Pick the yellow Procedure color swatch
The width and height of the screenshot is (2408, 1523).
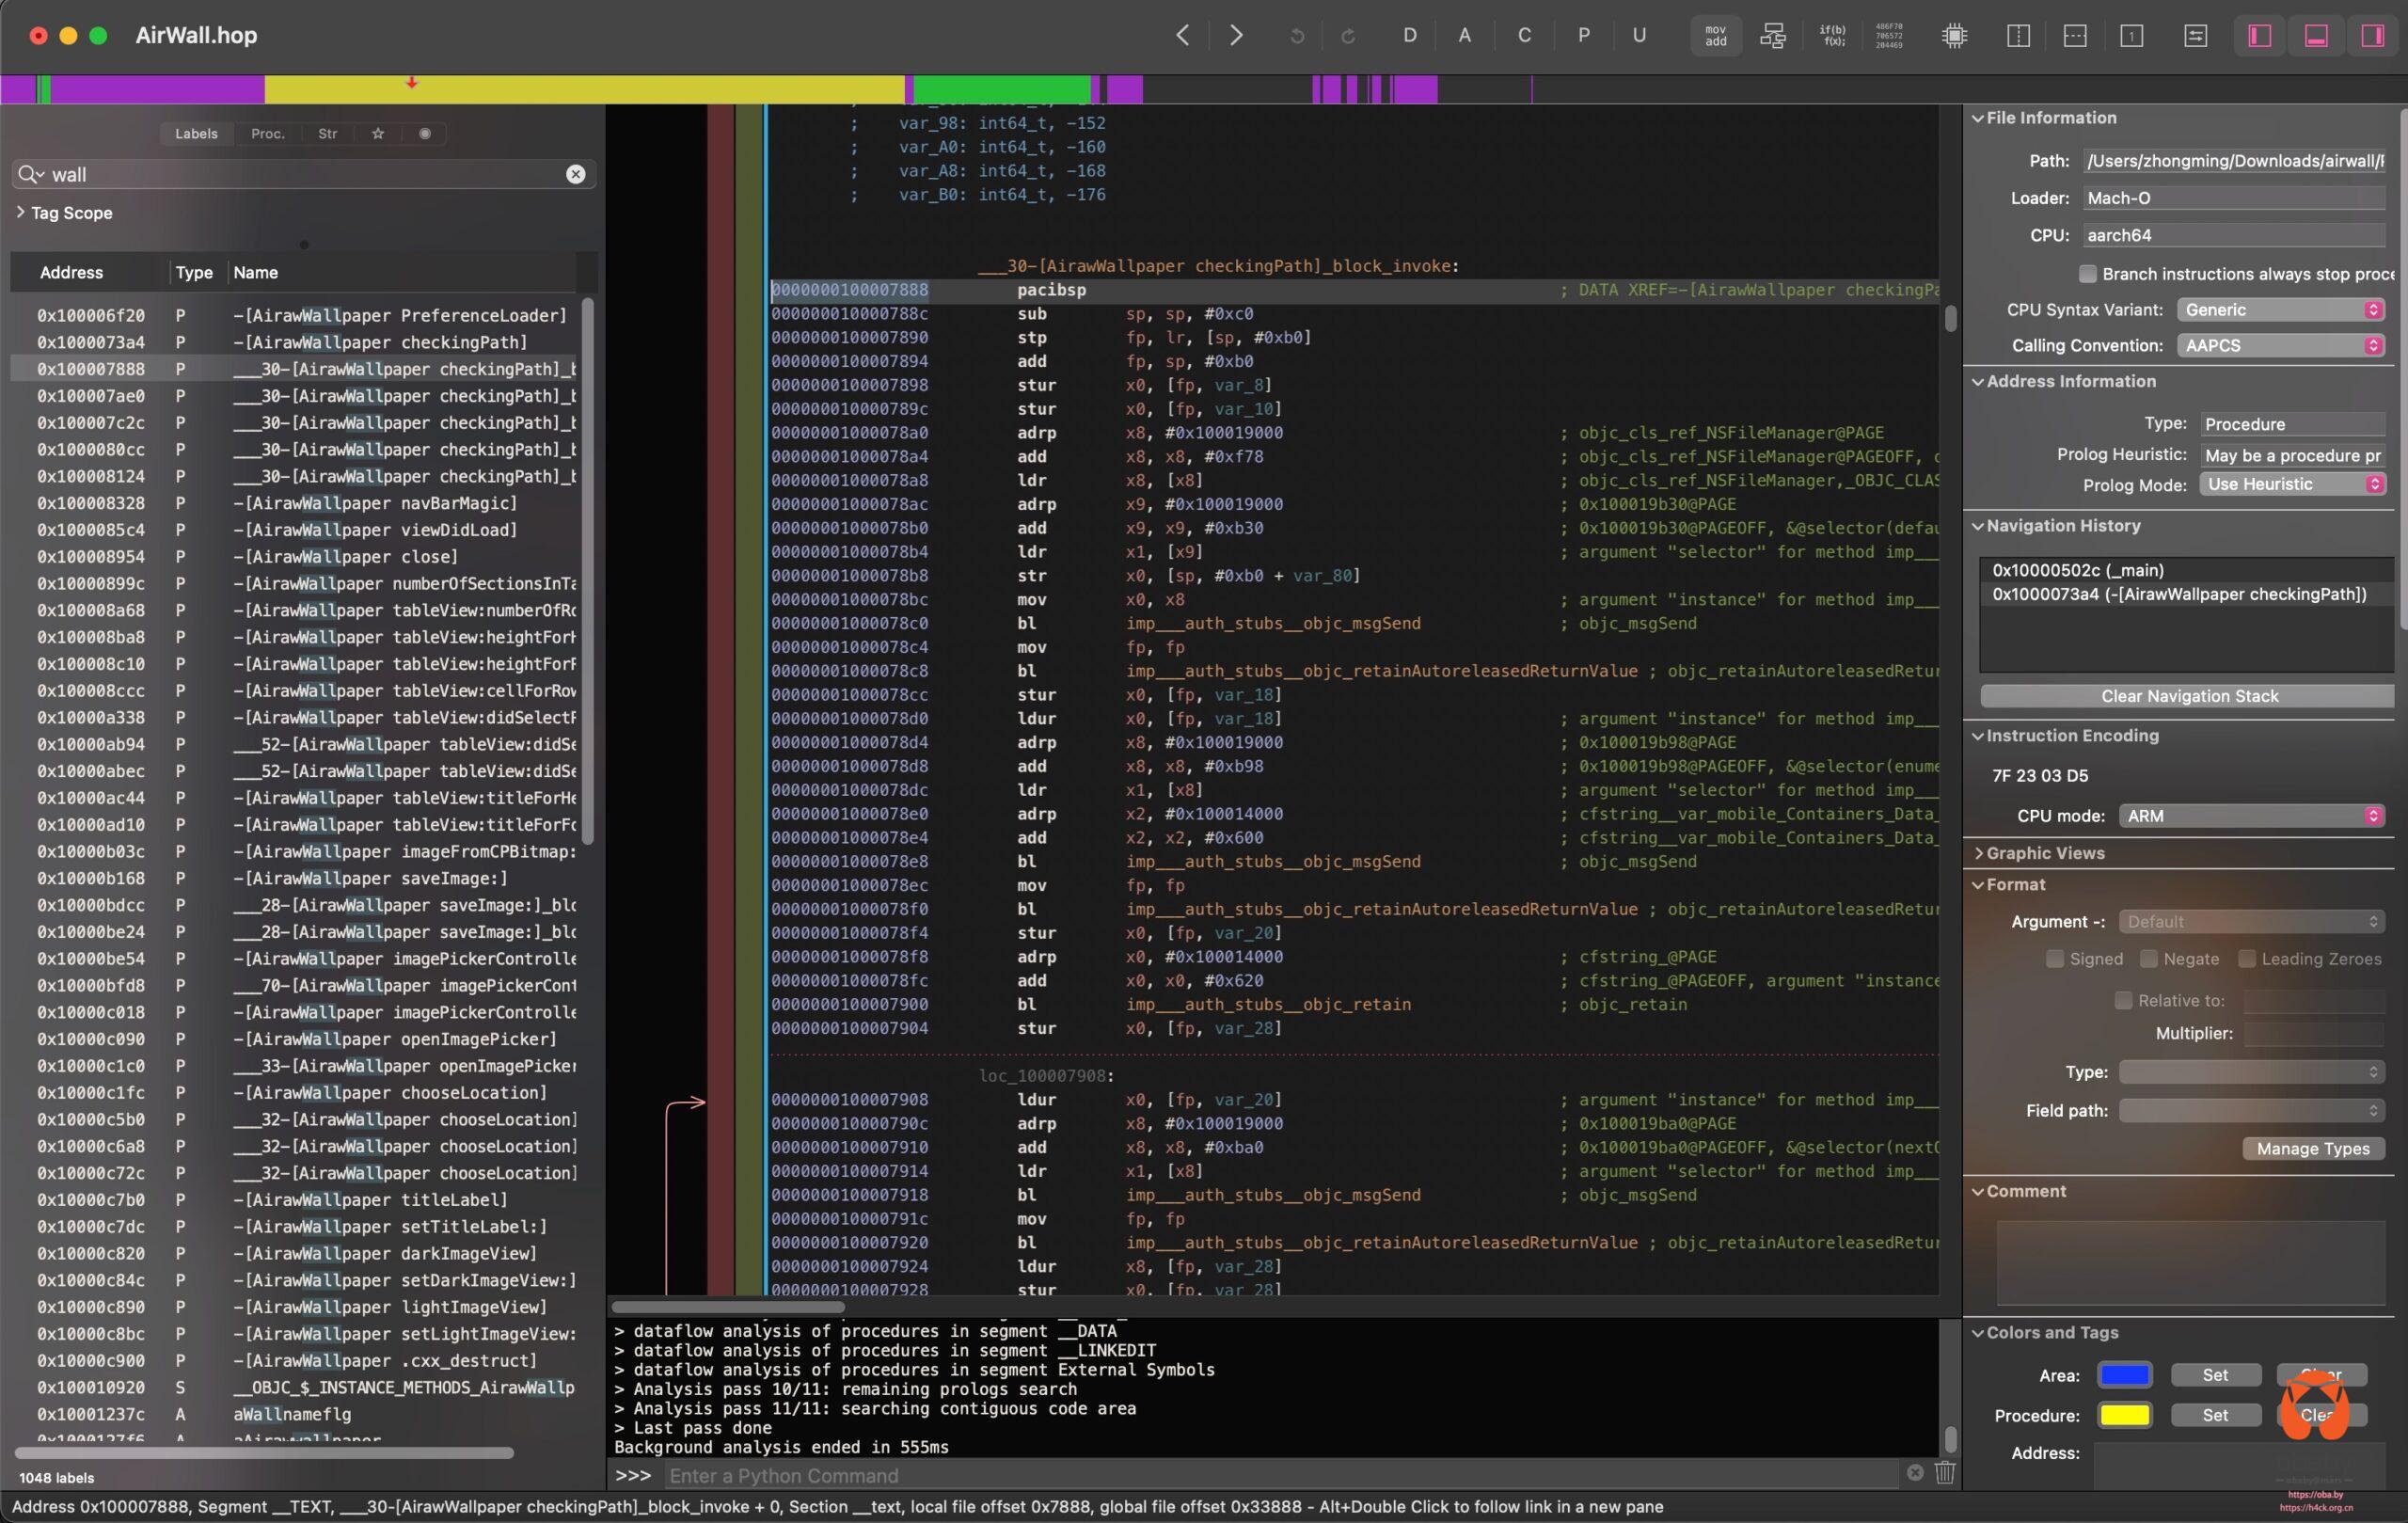click(2125, 1415)
